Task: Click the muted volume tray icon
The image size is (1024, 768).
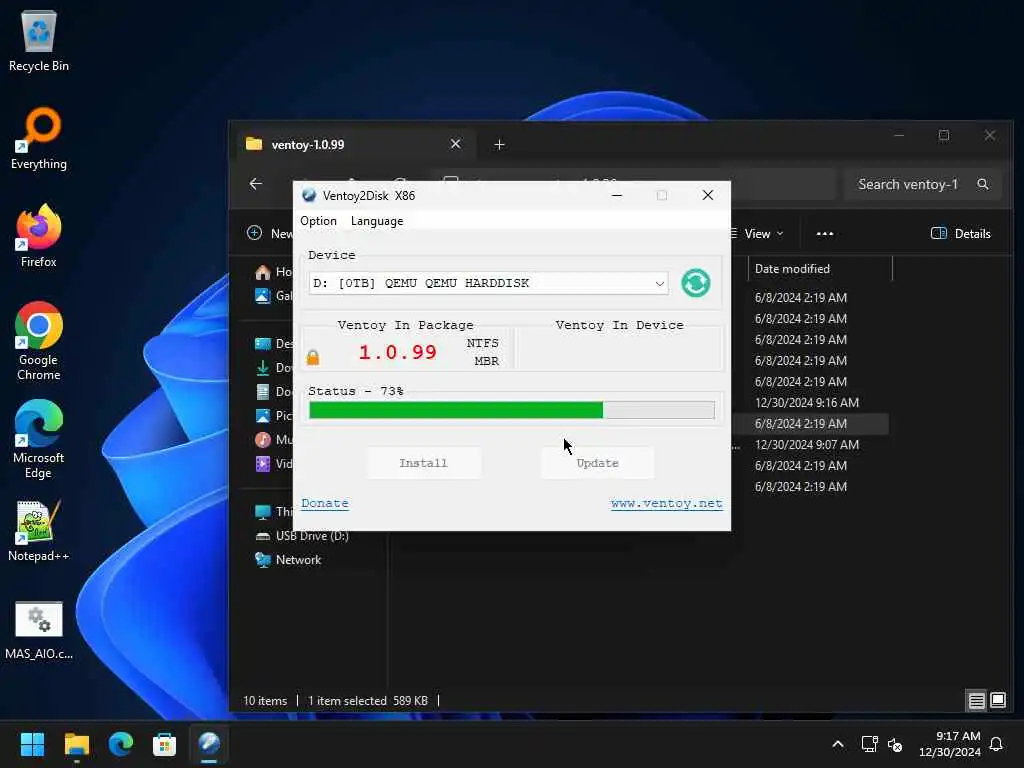Action: tap(895, 744)
